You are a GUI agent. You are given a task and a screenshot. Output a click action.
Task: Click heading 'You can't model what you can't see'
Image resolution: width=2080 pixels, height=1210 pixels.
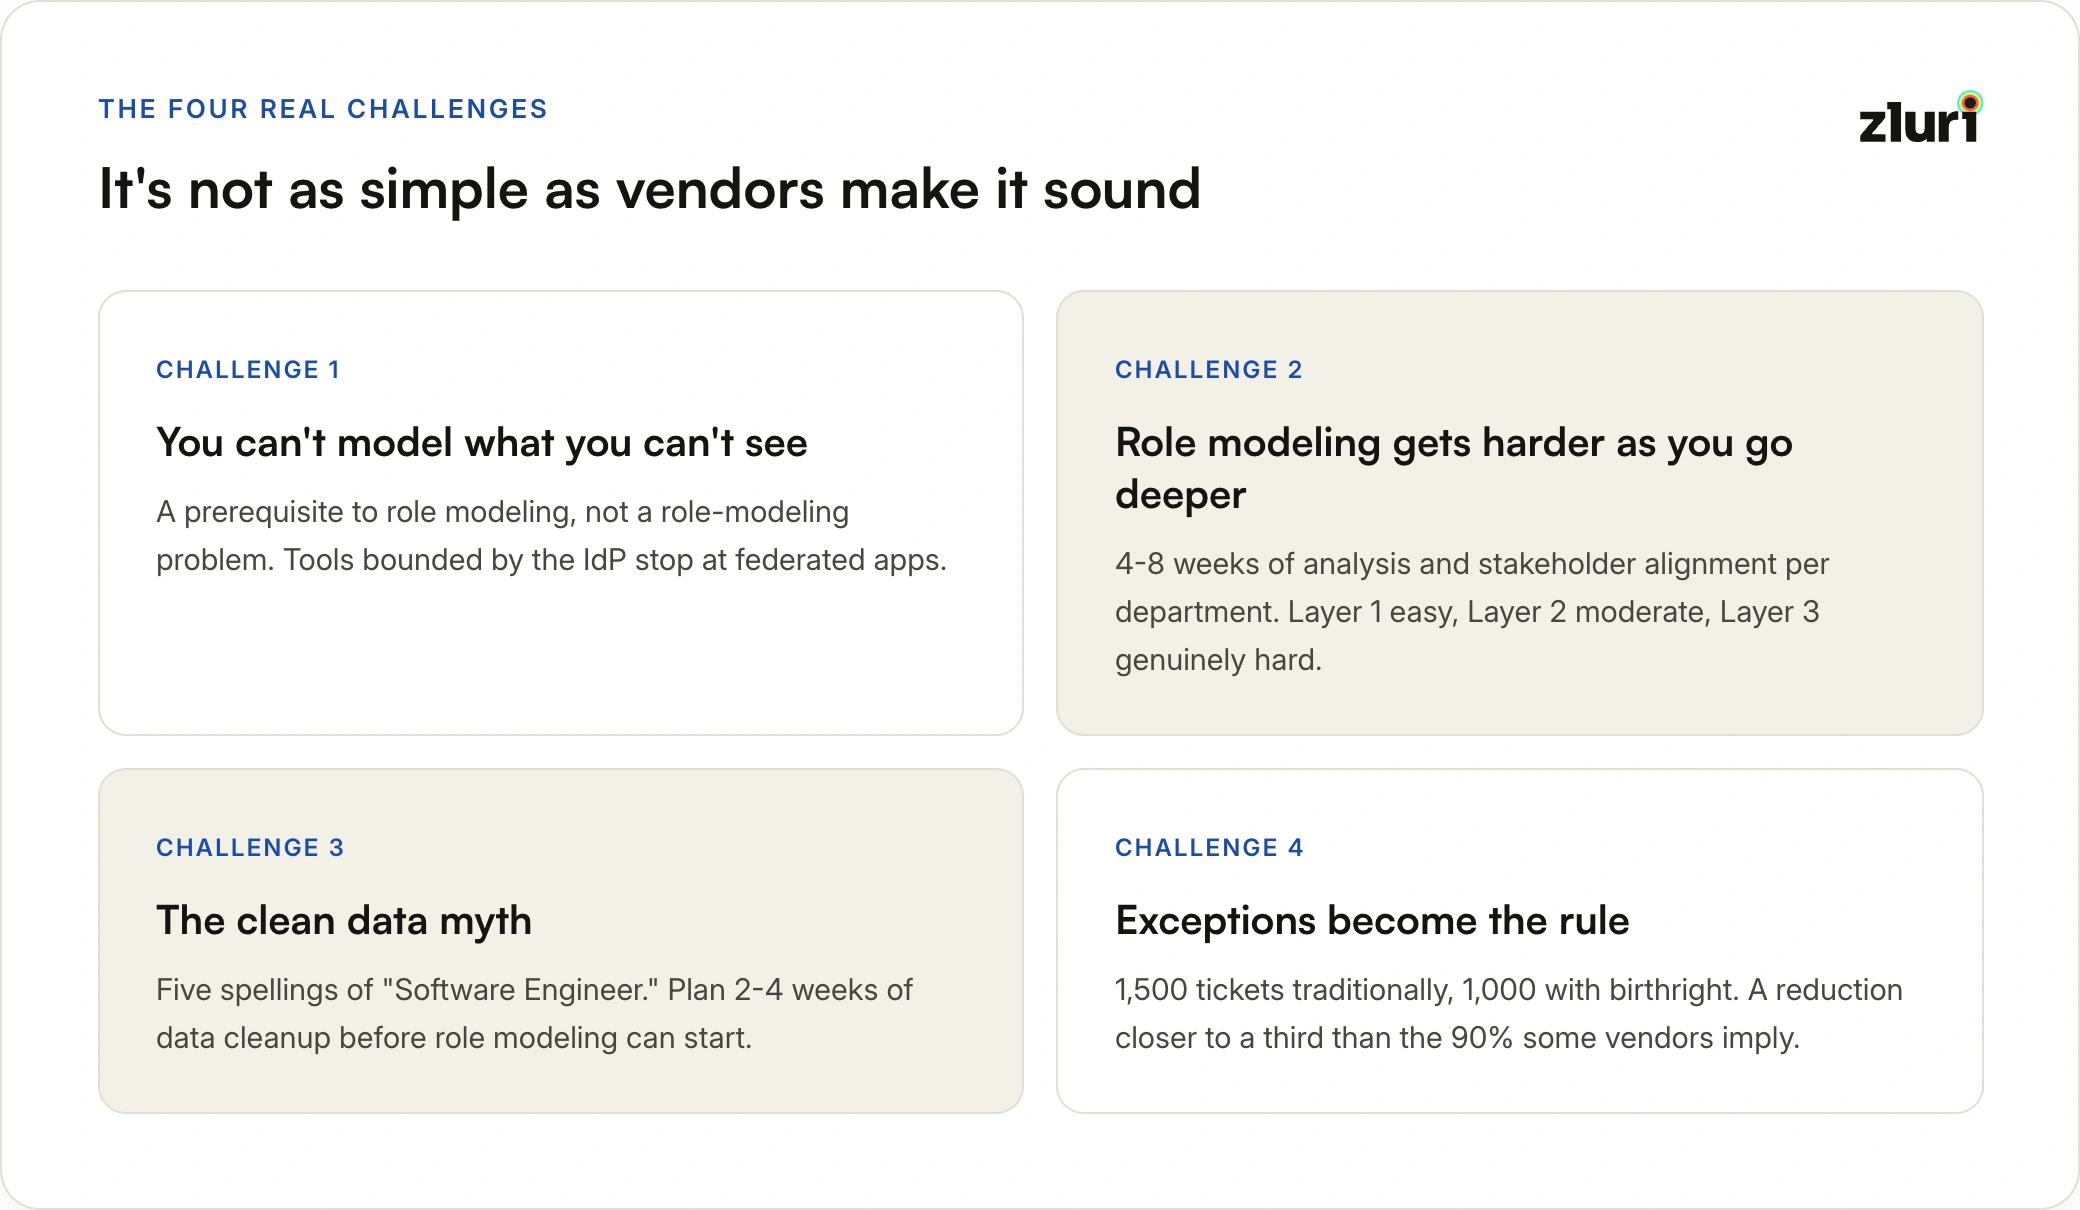coord(482,443)
